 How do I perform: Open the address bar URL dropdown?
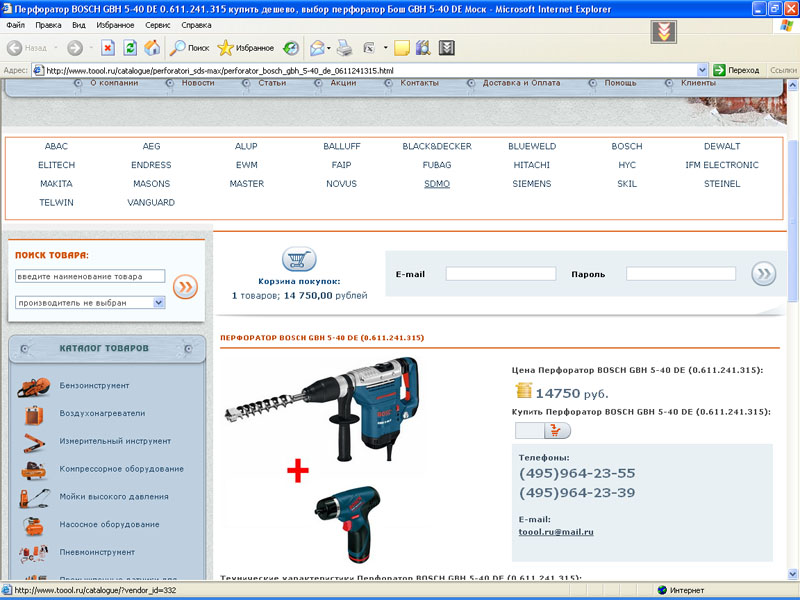coord(702,70)
